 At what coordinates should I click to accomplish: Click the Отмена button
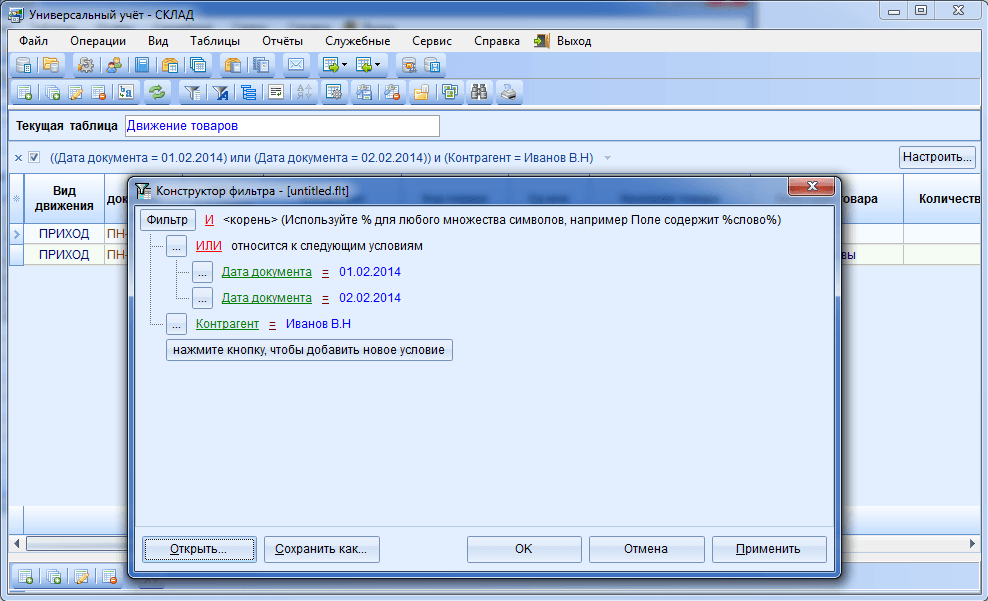coord(646,549)
